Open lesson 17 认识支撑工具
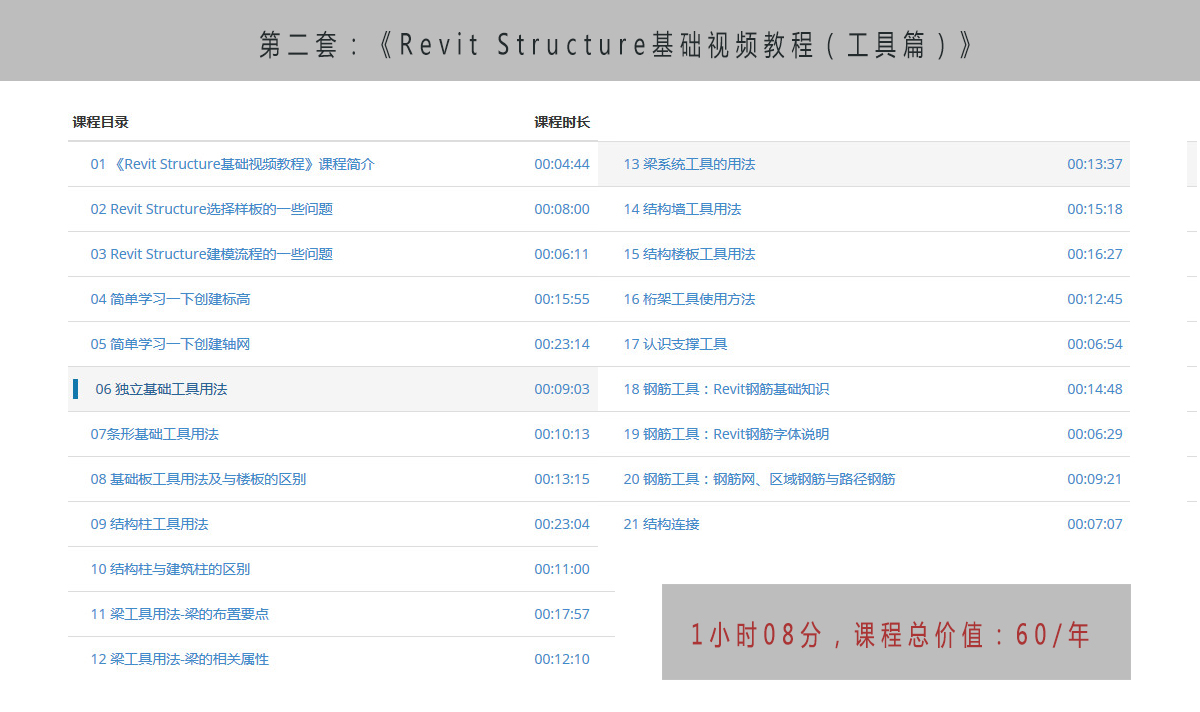 [675, 344]
